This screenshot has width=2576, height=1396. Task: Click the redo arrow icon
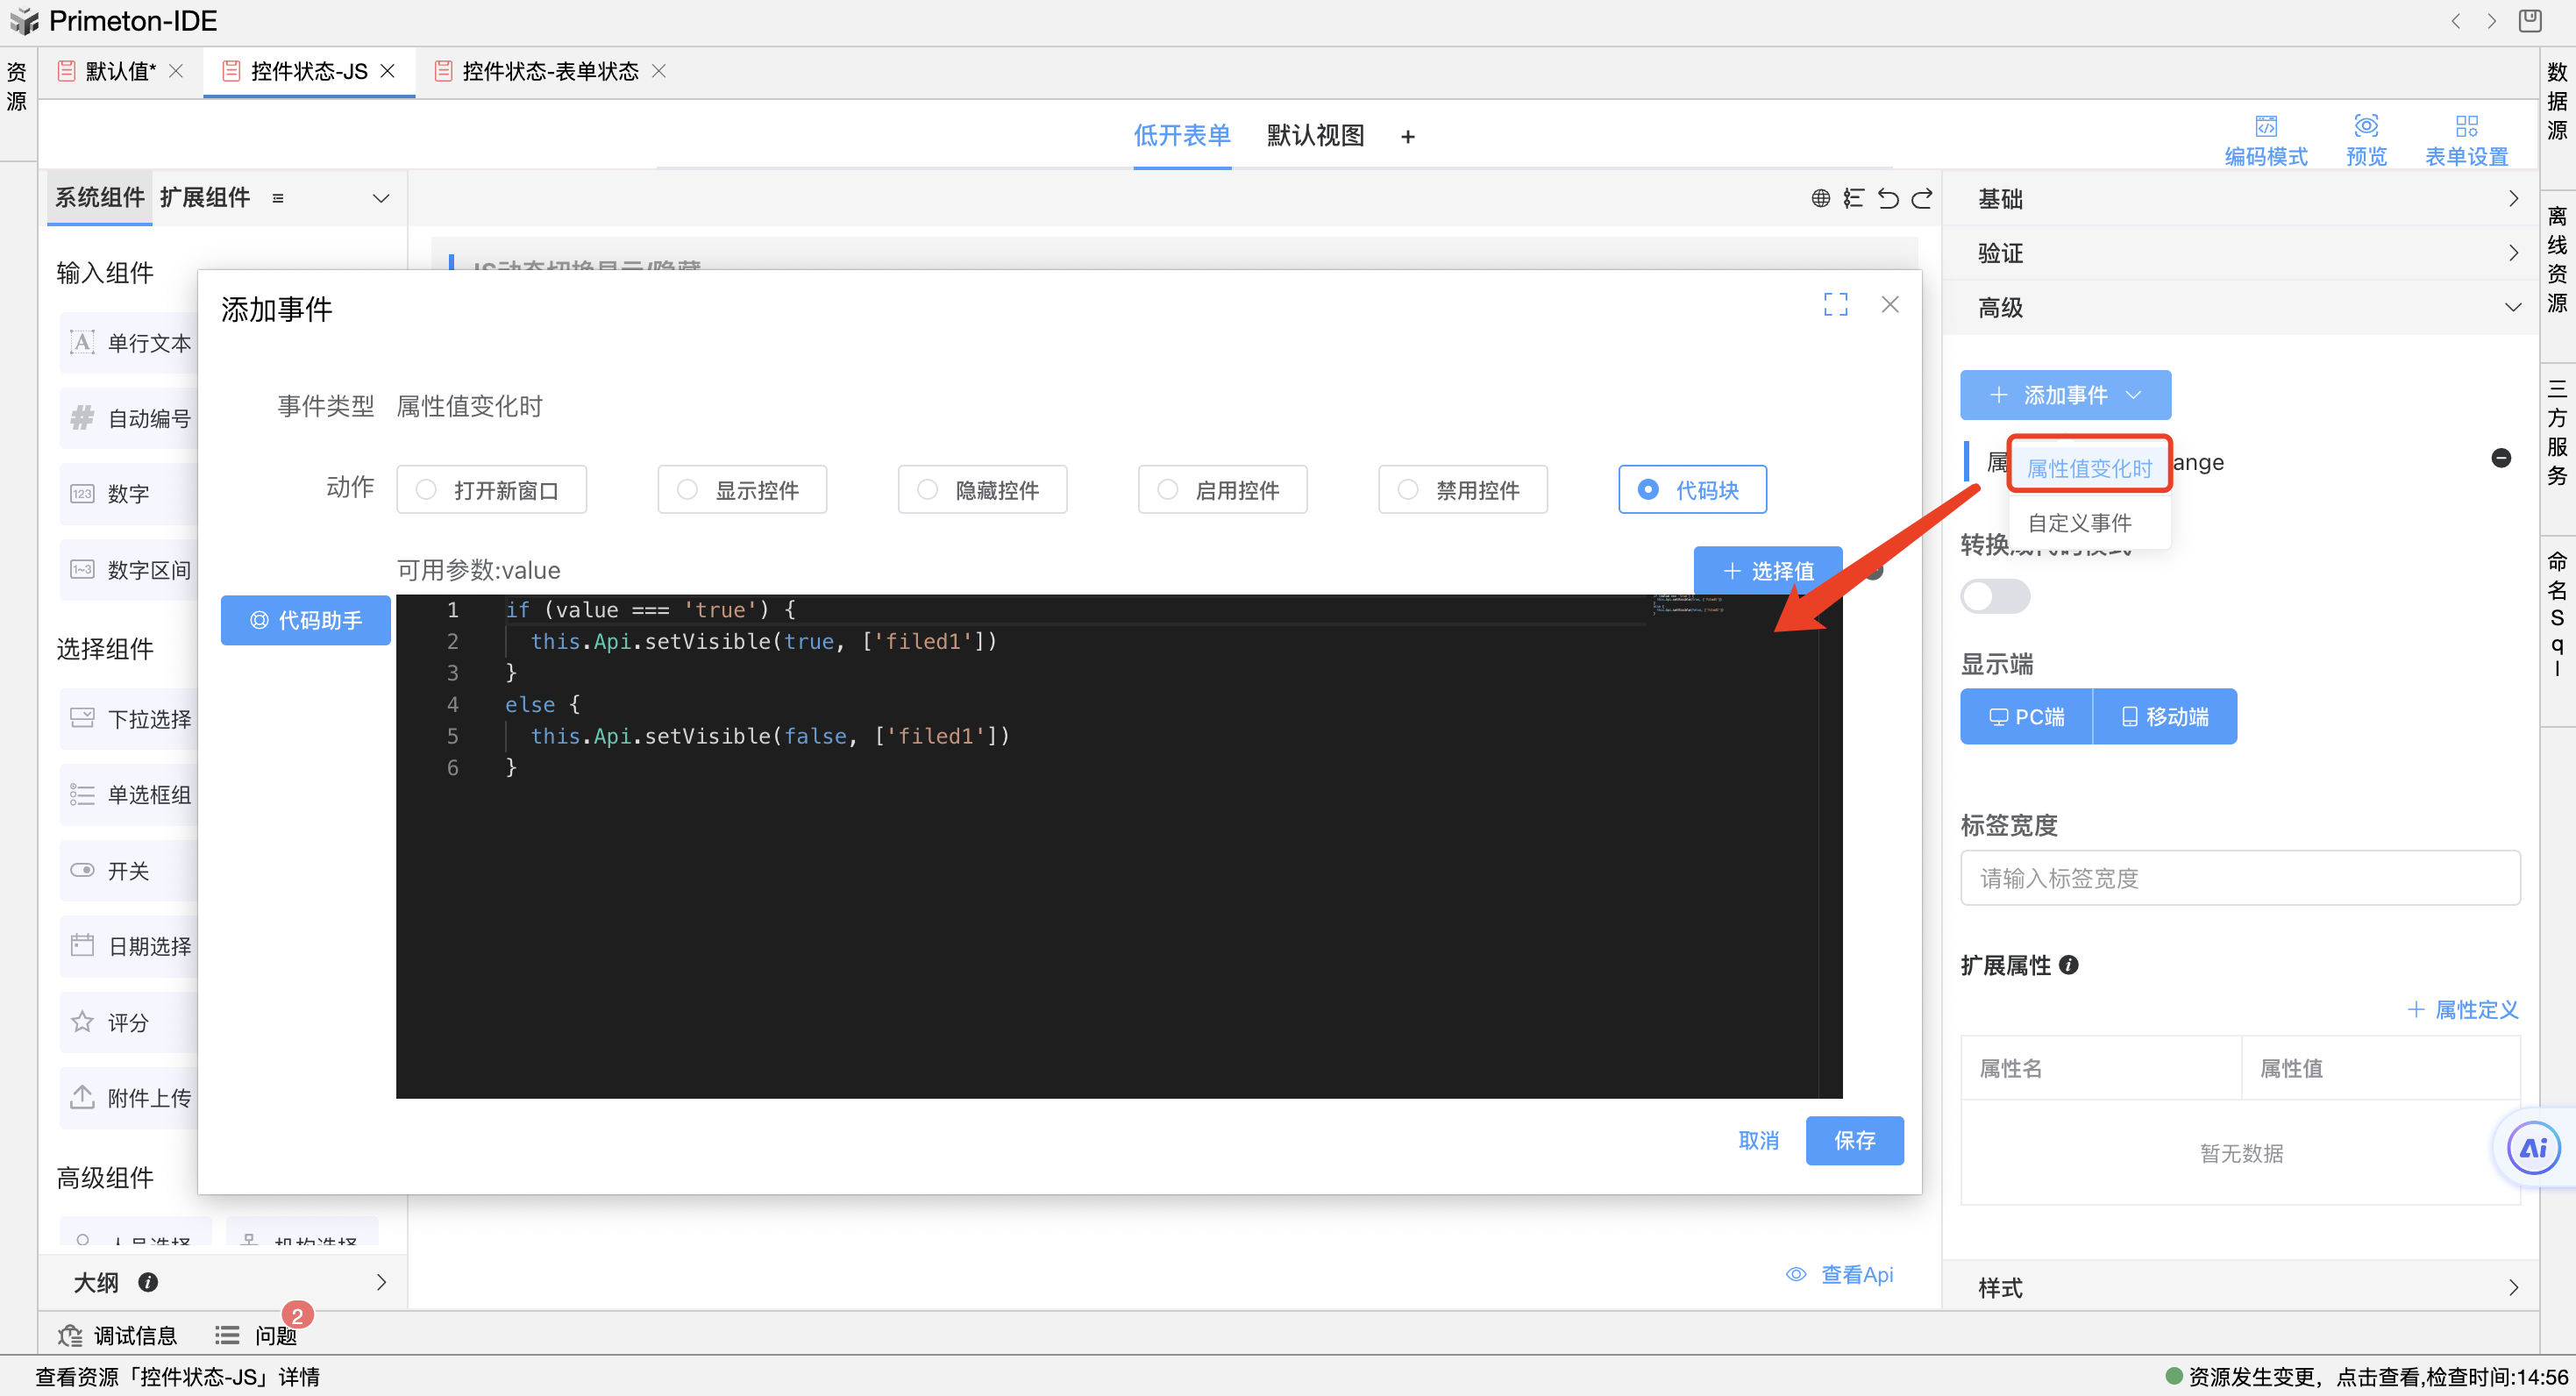click(x=1921, y=198)
